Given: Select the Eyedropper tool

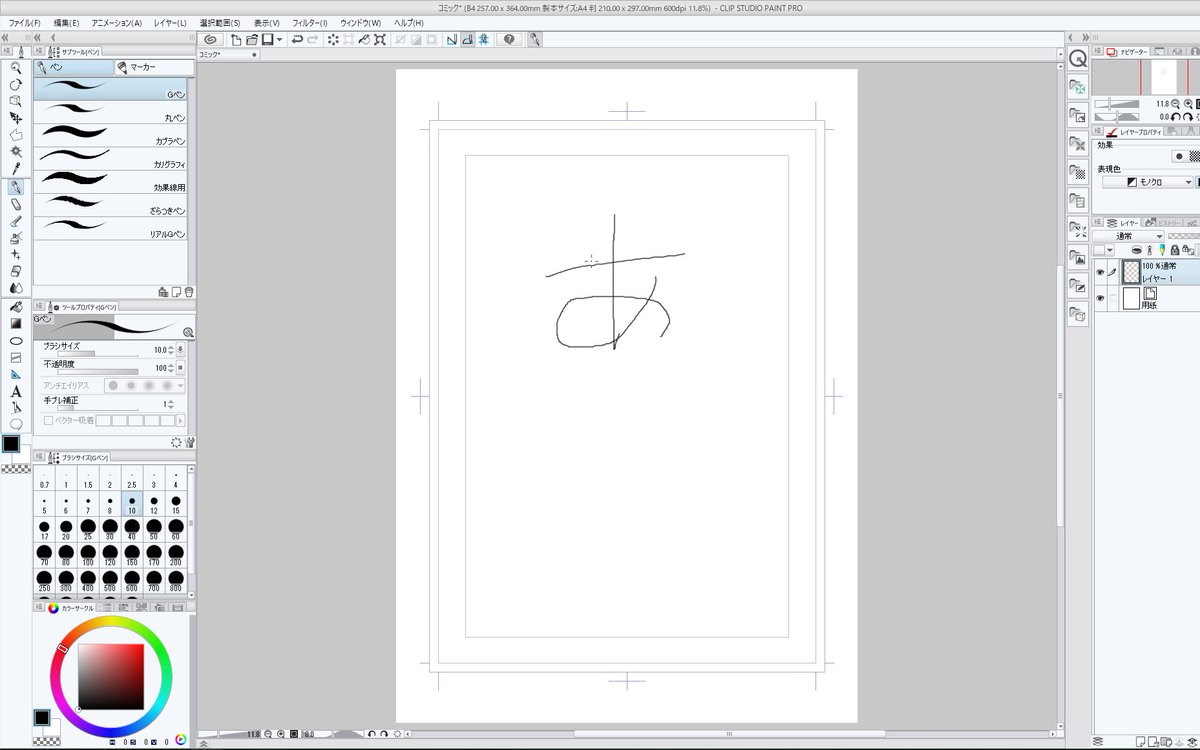Looking at the screenshot, I should click(x=16, y=168).
